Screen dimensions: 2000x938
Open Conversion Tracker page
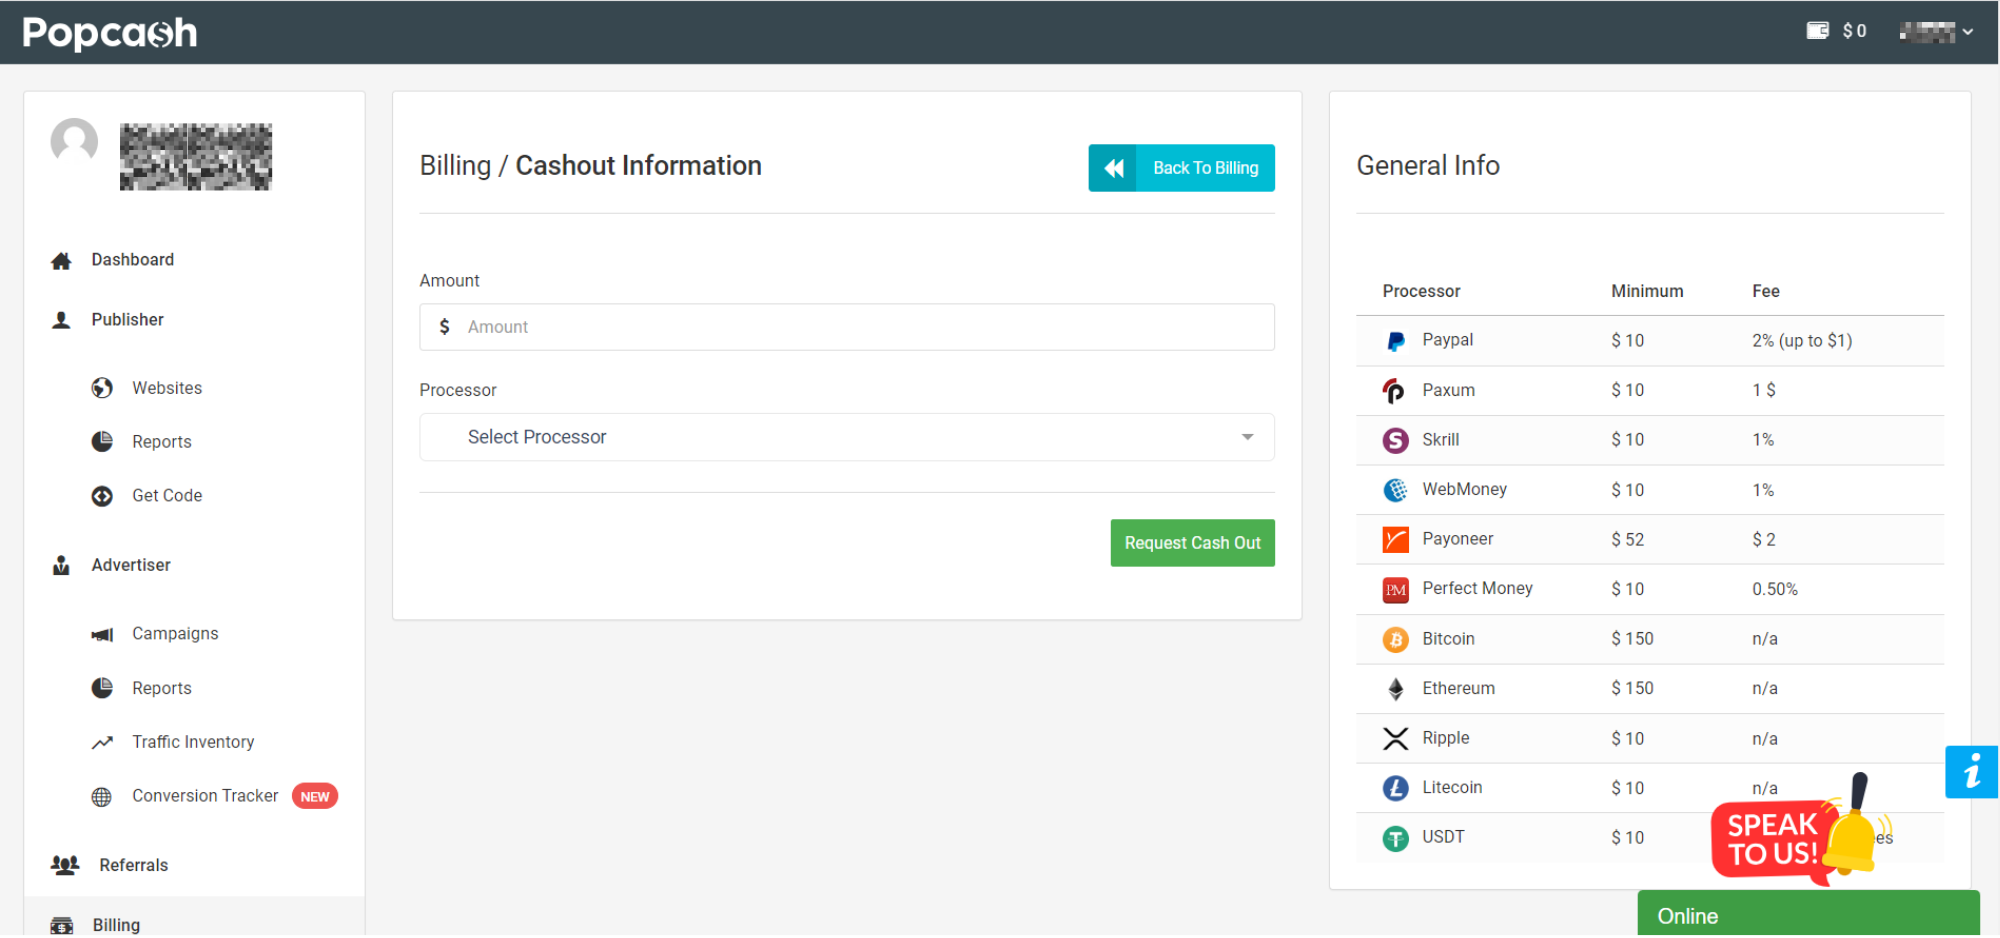205,796
